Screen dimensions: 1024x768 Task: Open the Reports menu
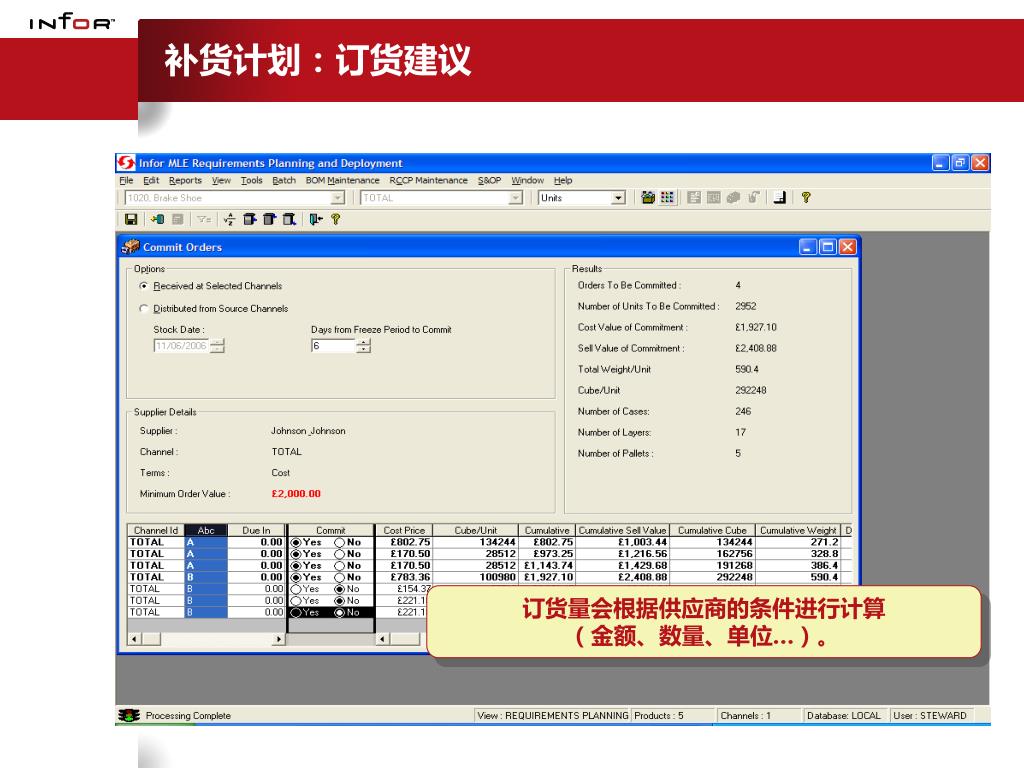coord(185,180)
